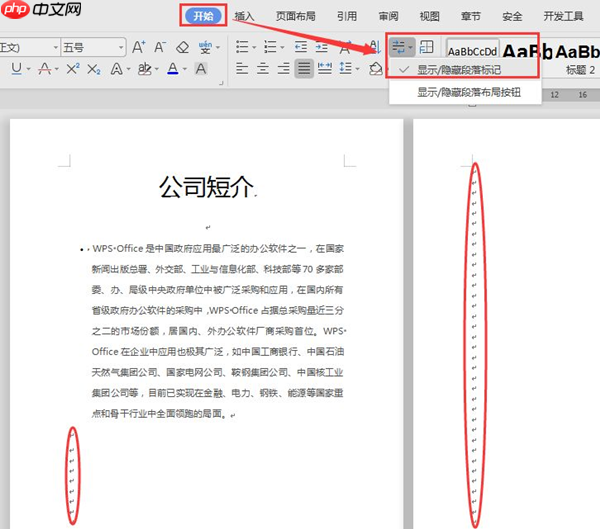Toggle superscript formatting
The image size is (600, 529).
(73, 69)
